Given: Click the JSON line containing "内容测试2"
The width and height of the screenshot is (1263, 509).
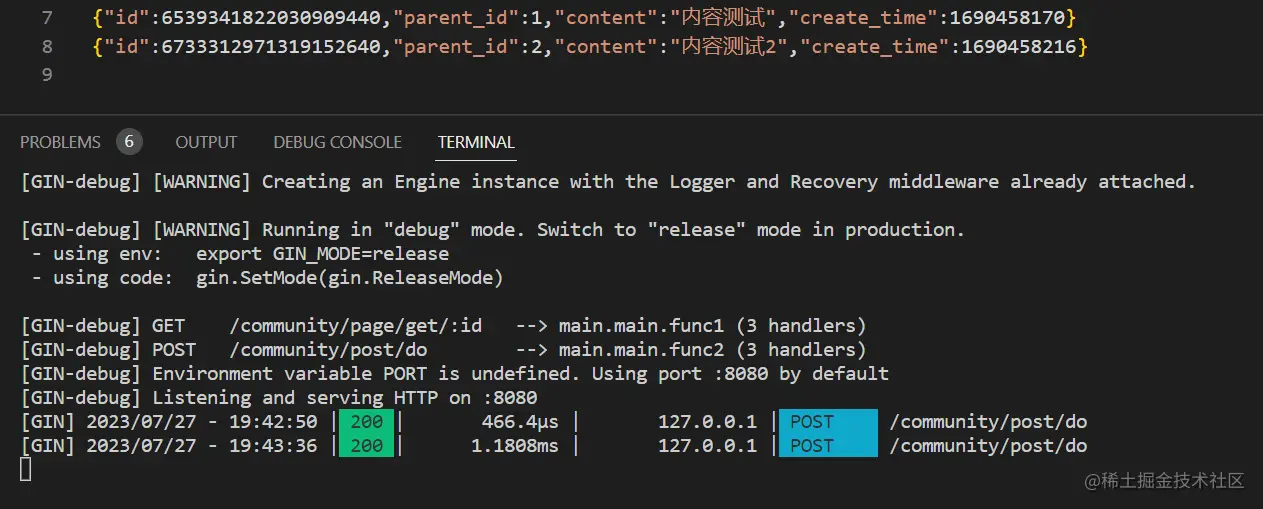Looking at the screenshot, I should click(x=589, y=47).
